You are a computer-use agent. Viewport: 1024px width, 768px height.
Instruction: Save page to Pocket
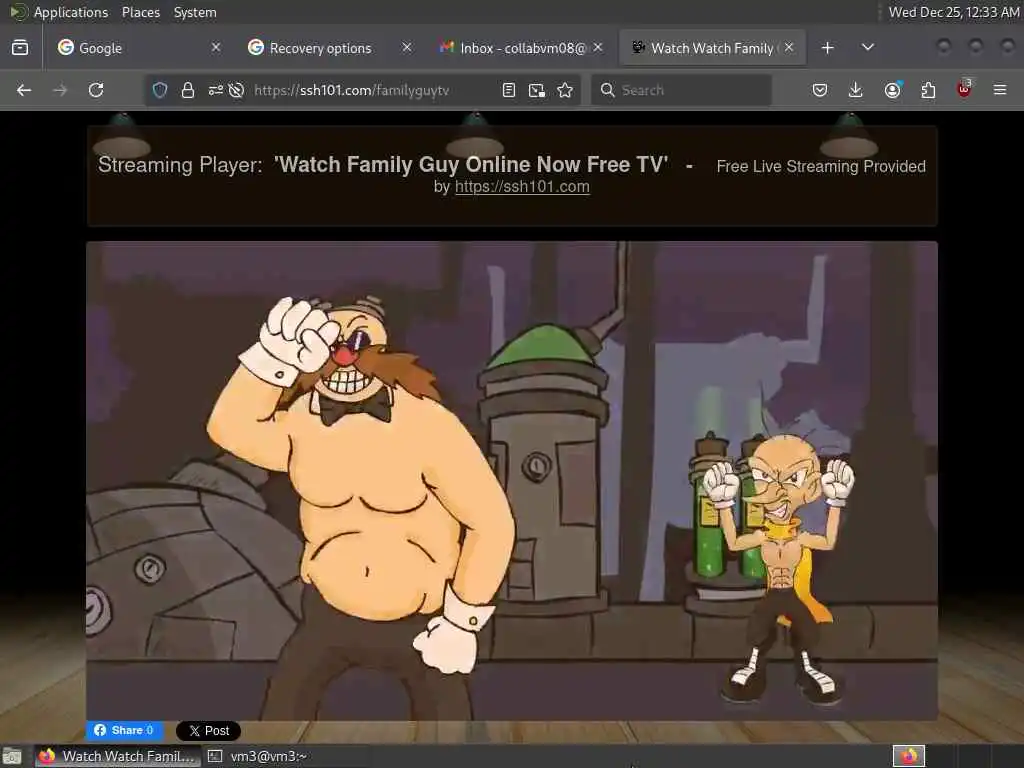point(820,90)
